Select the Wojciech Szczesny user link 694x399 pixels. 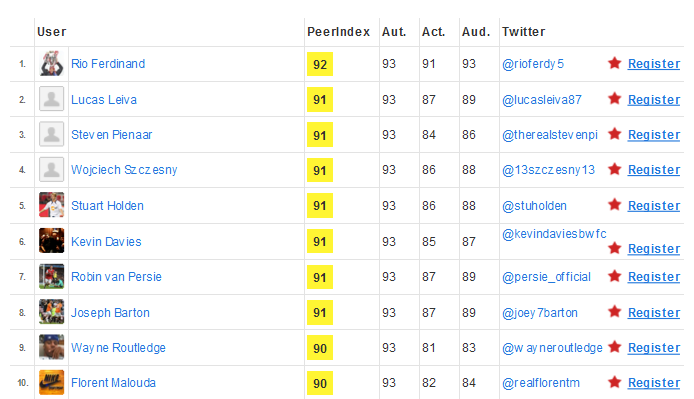point(124,170)
